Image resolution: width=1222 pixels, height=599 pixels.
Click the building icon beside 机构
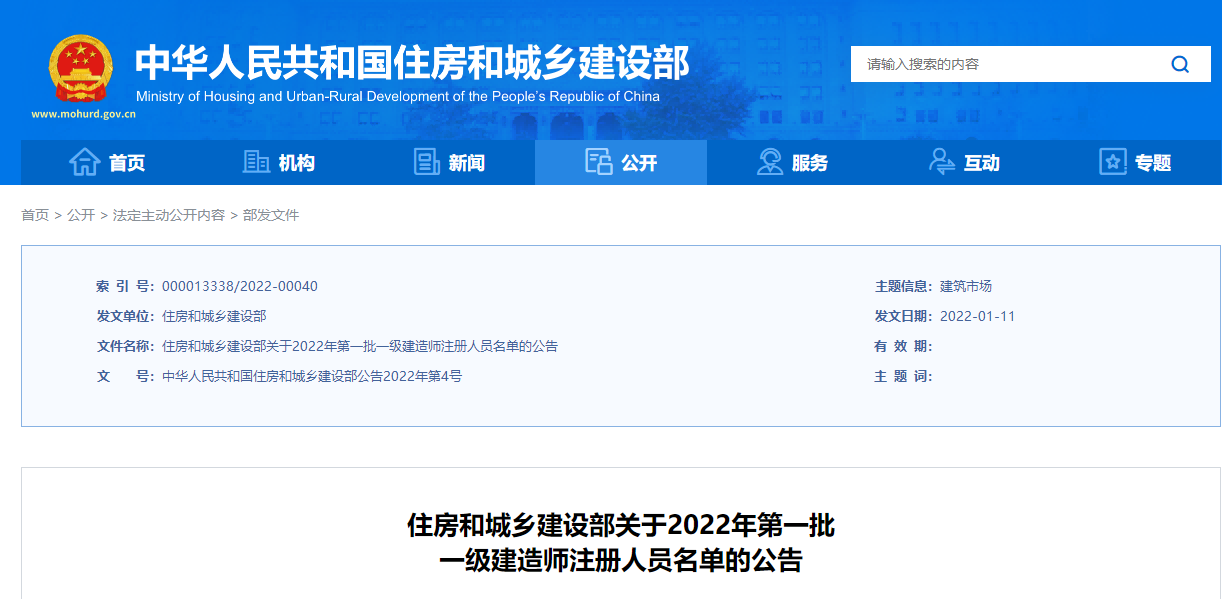pyautogui.click(x=256, y=162)
